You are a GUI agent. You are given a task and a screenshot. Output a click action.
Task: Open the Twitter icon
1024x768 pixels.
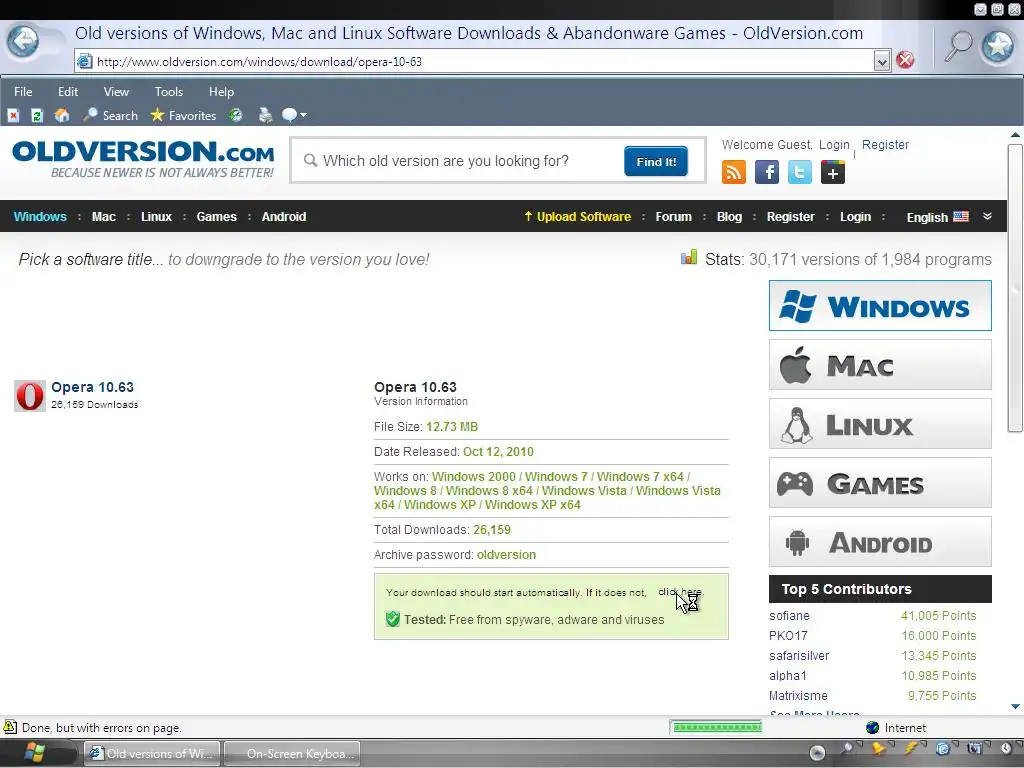point(800,172)
